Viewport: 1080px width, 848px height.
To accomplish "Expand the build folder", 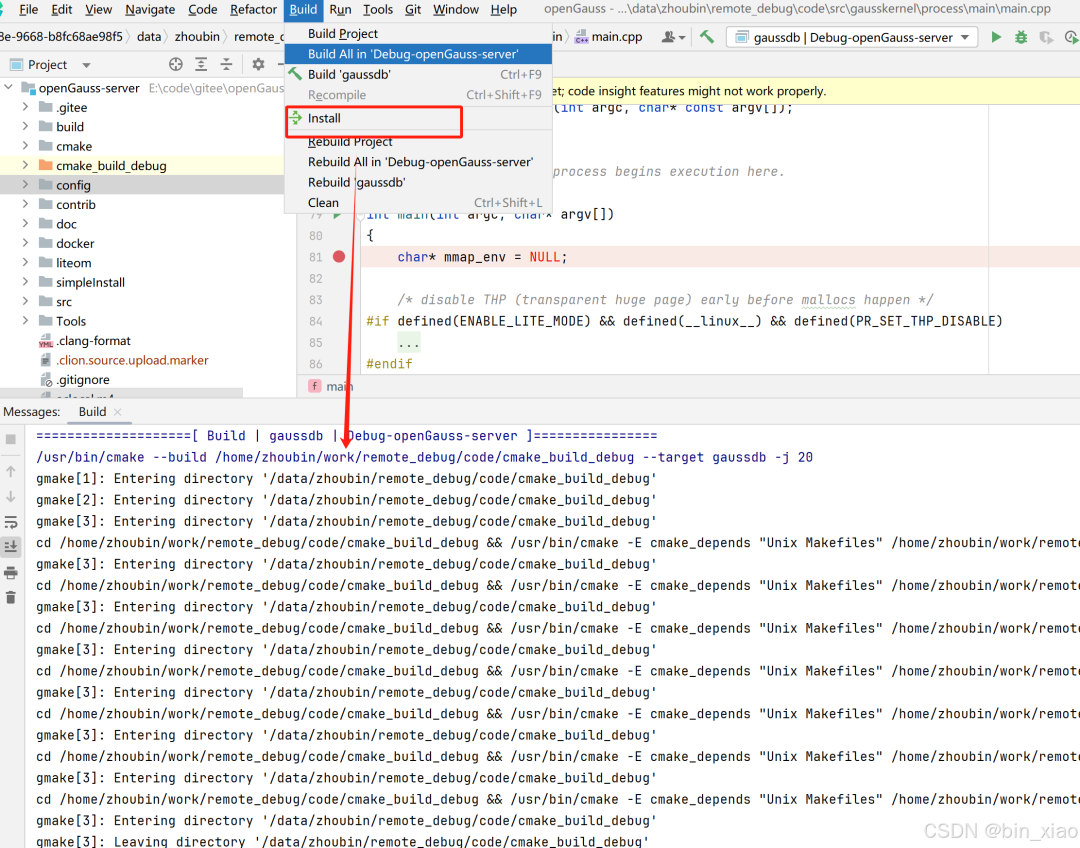I will click(25, 126).
